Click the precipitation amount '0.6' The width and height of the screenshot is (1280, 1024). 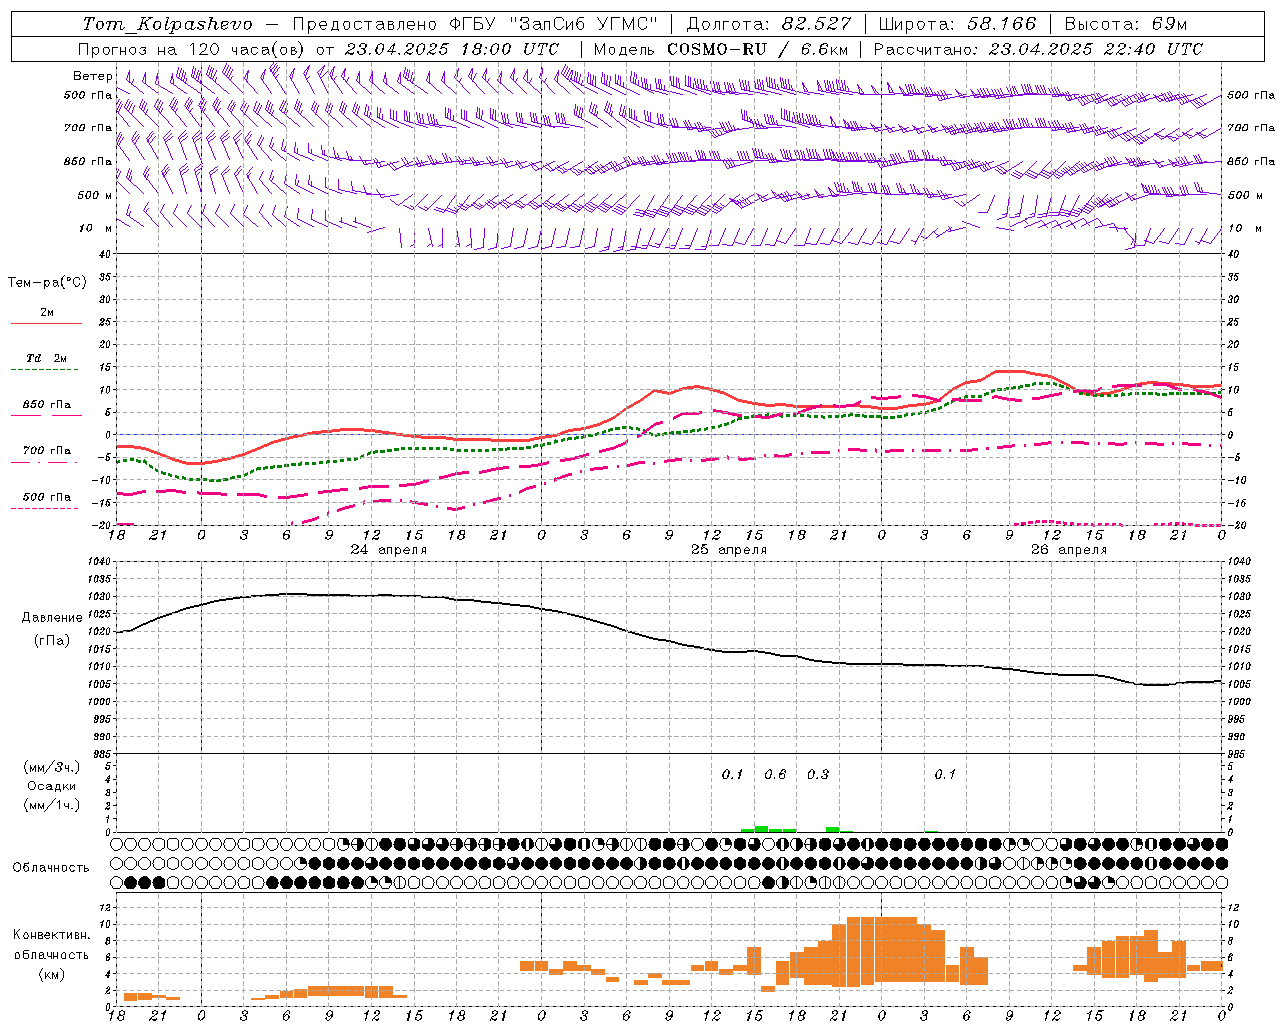[x=775, y=774]
